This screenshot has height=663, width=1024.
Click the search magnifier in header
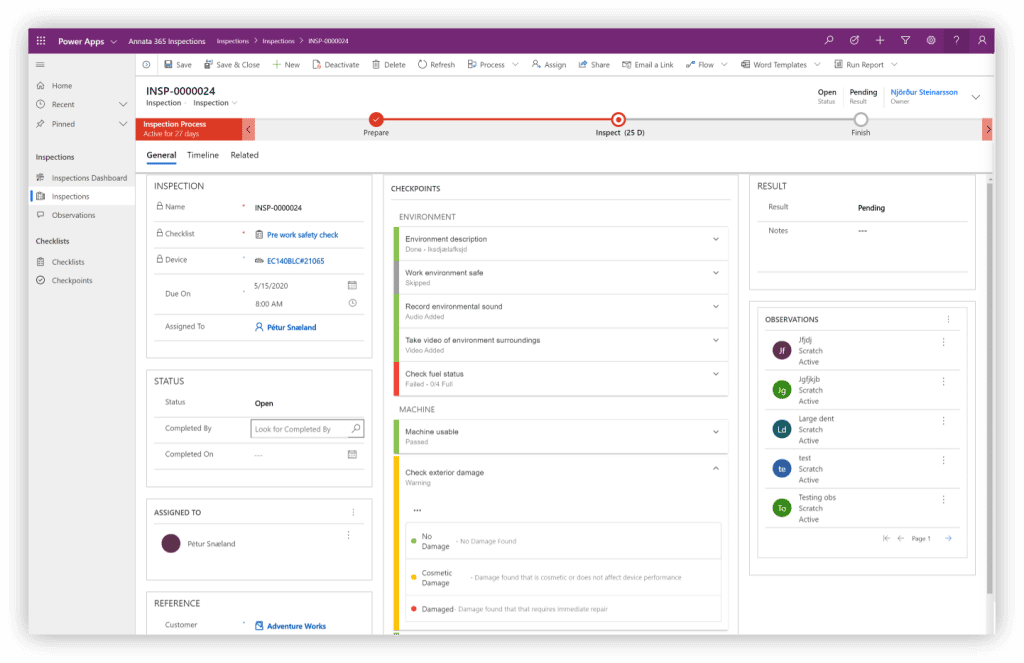pos(829,40)
